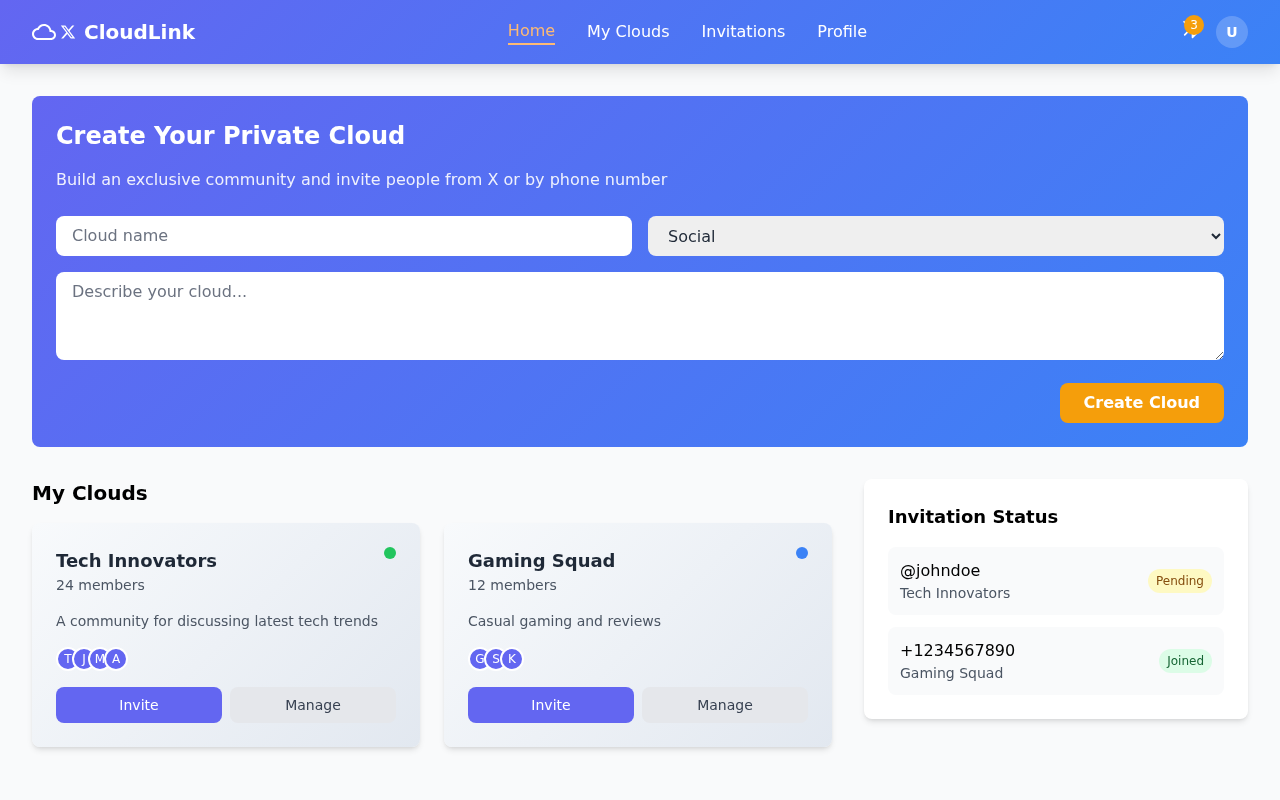Click the Cloud name input field
This screenshot has width=1280, height=800.
(344, 236)
